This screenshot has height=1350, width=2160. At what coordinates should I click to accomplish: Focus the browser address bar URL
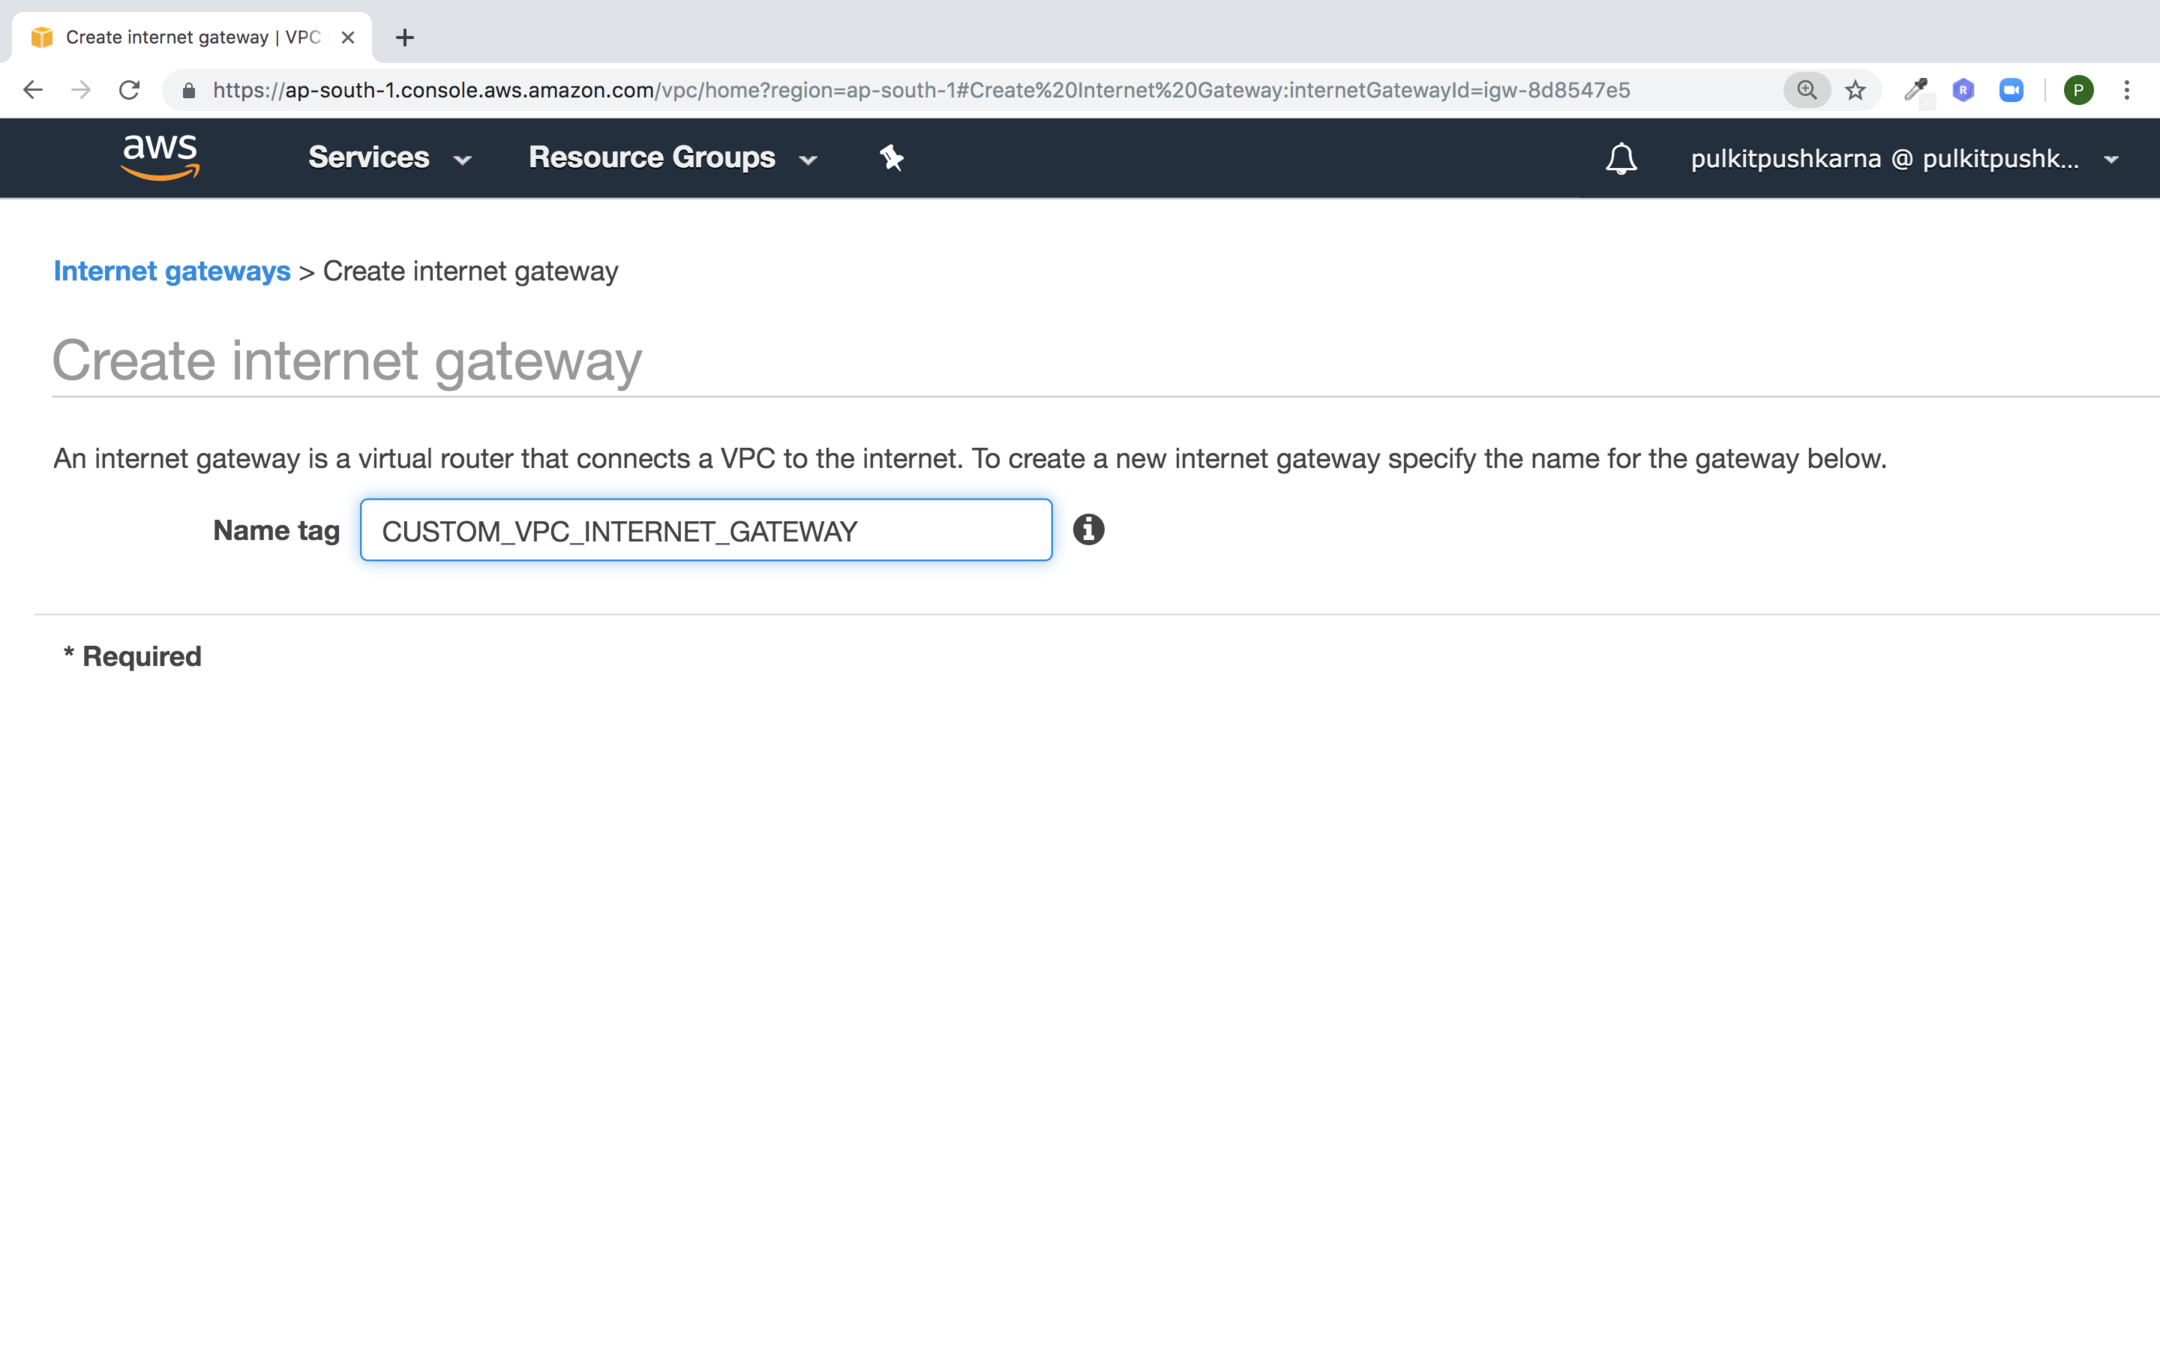[921, 90]
